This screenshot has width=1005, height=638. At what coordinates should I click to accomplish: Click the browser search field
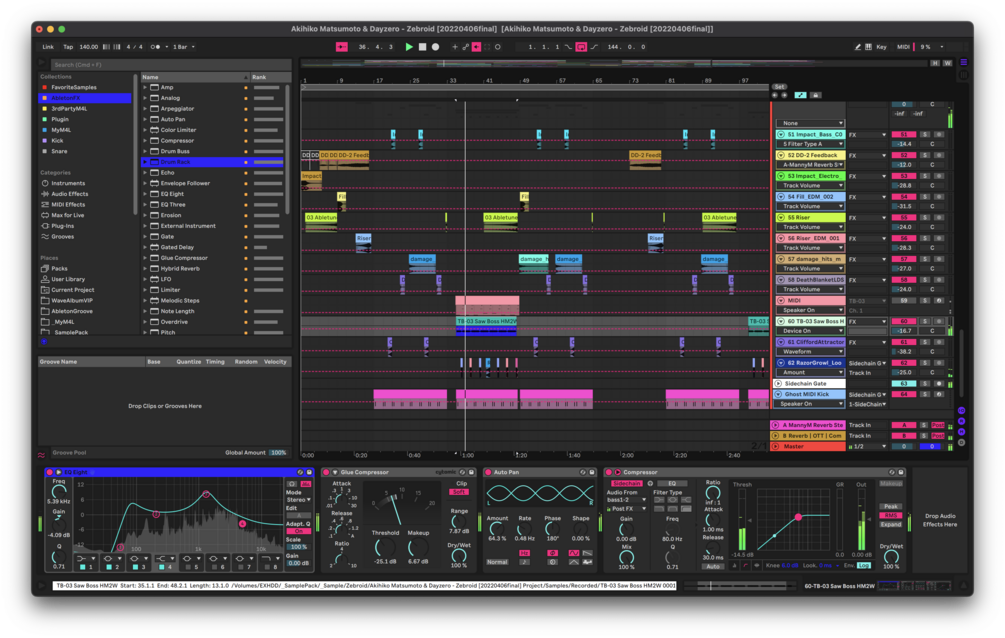pyautogui.click(x=170, y=64)
